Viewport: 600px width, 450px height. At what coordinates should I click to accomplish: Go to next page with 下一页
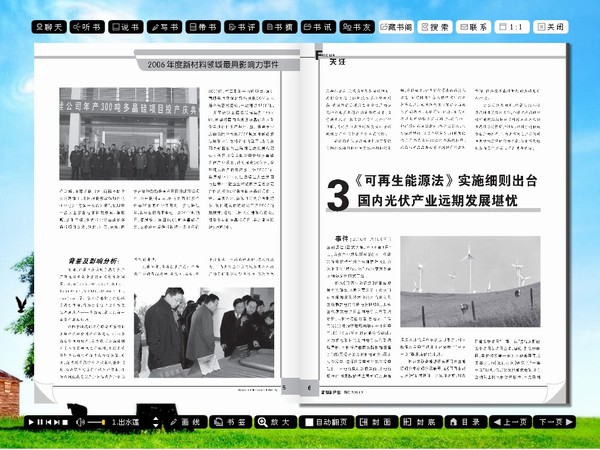(x=554, y=422)
